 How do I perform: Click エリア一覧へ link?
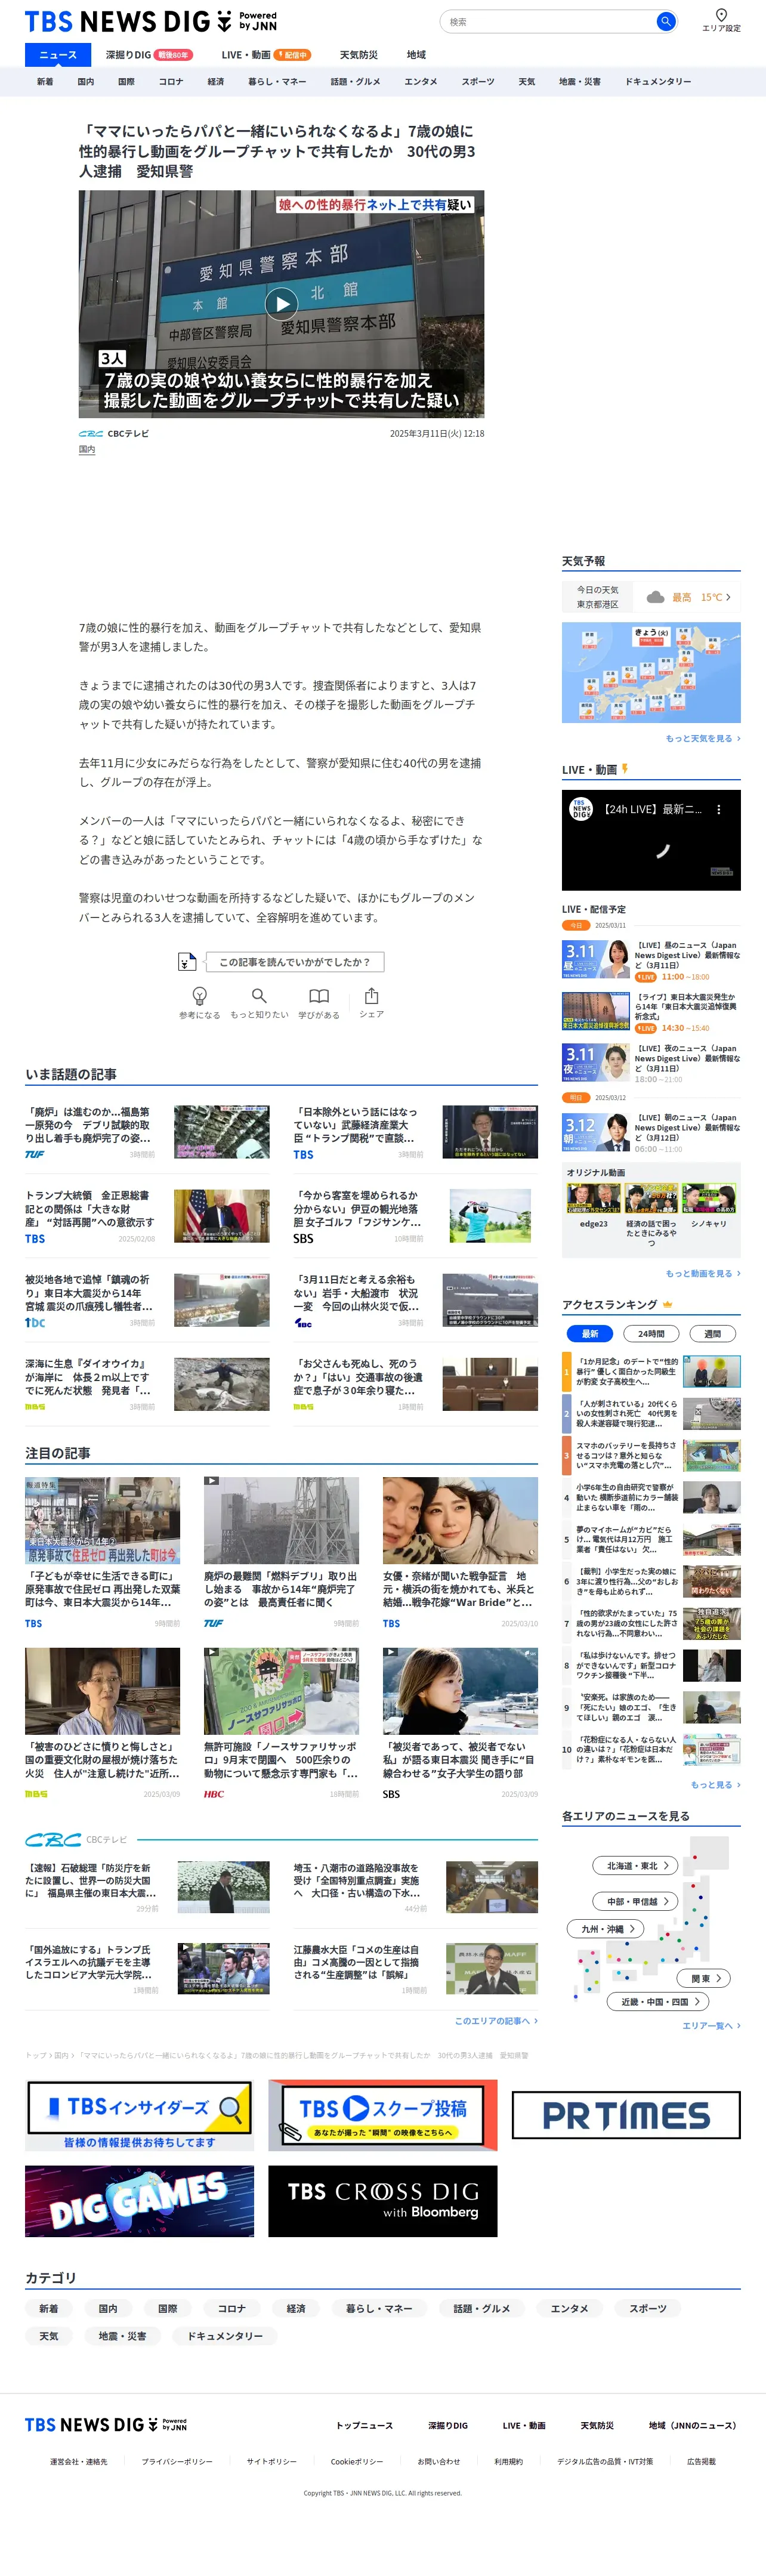click(x=711, y=2026)
